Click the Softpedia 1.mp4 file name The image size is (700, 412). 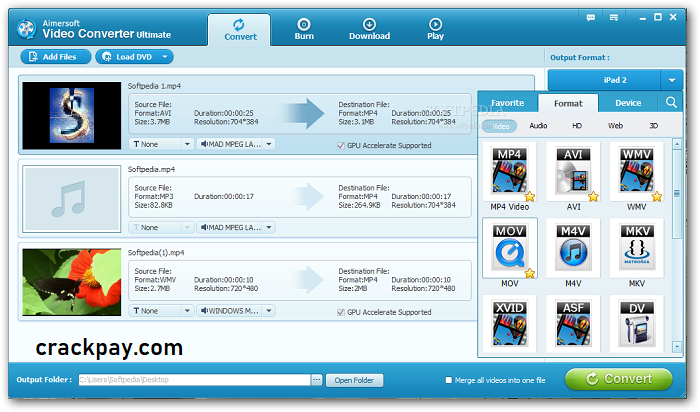[x=154, y=86]
